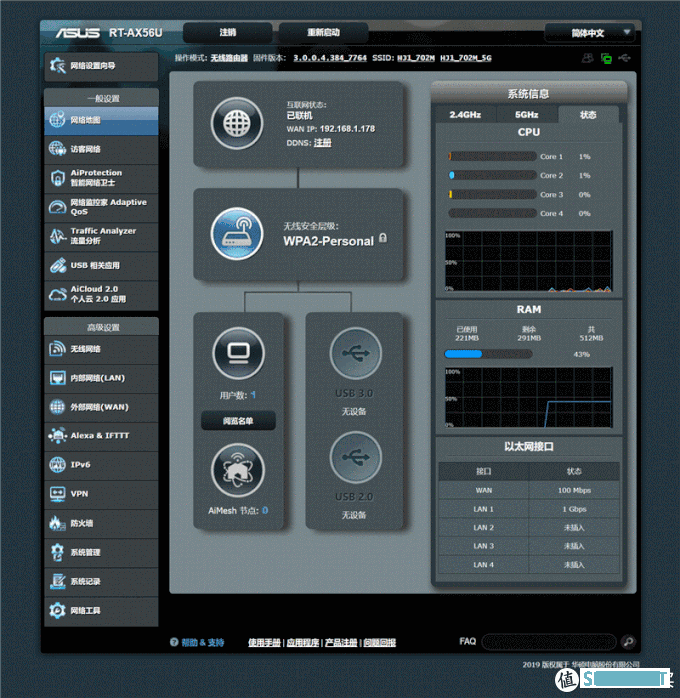680x698 pixels.
Task: Open the firmware version 3.0.0.4.384_7764 link
Action: coord(330,58)
